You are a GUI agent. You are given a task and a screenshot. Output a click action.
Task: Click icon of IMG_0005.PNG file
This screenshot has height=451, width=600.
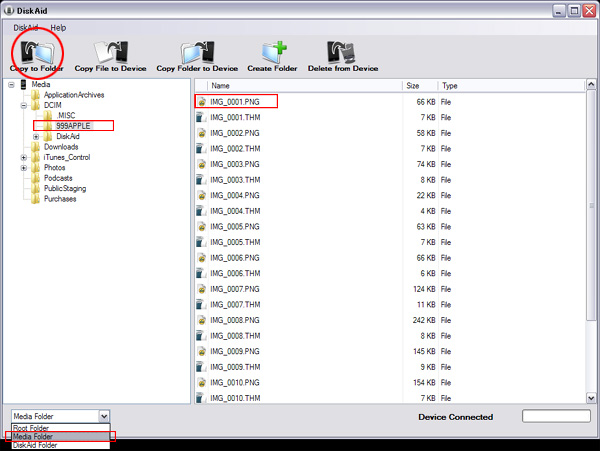[201, 226]
